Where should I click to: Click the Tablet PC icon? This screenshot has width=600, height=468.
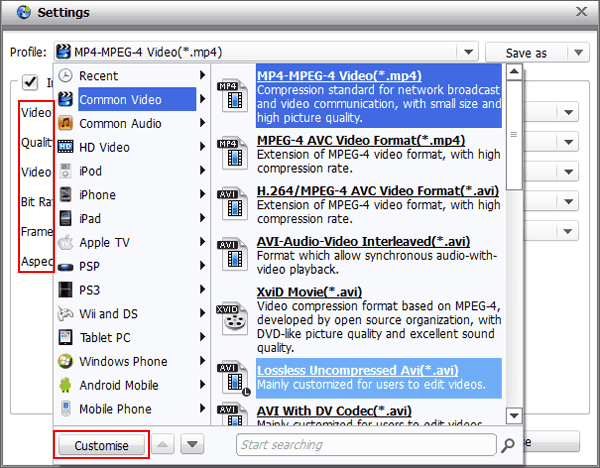click(x=65, y=337)
